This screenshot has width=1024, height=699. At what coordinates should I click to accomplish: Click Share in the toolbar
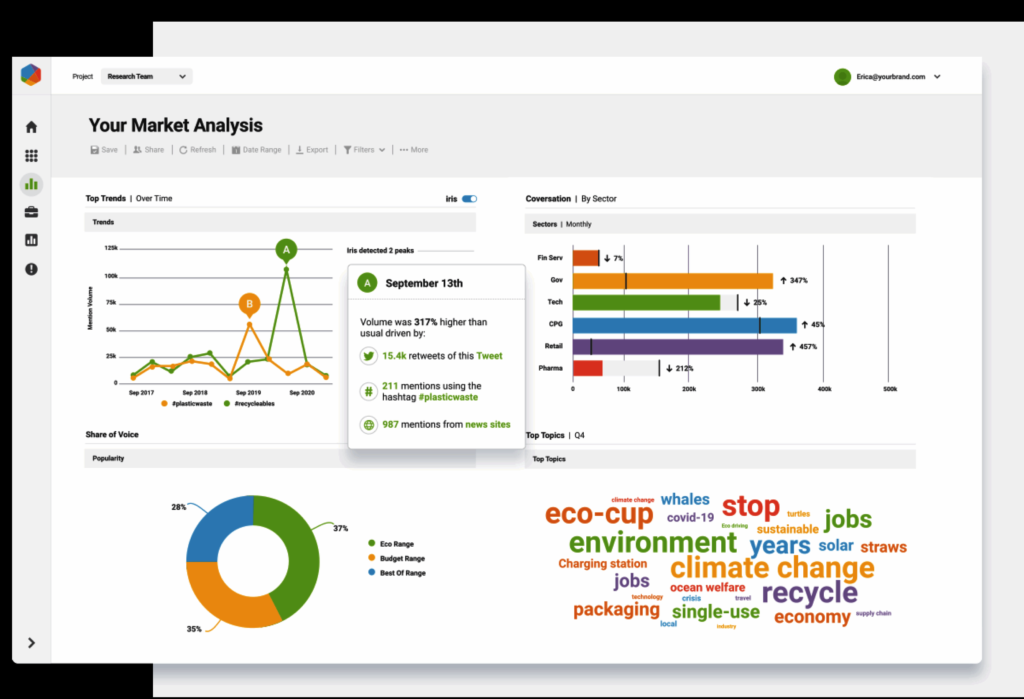click(148, 150)
